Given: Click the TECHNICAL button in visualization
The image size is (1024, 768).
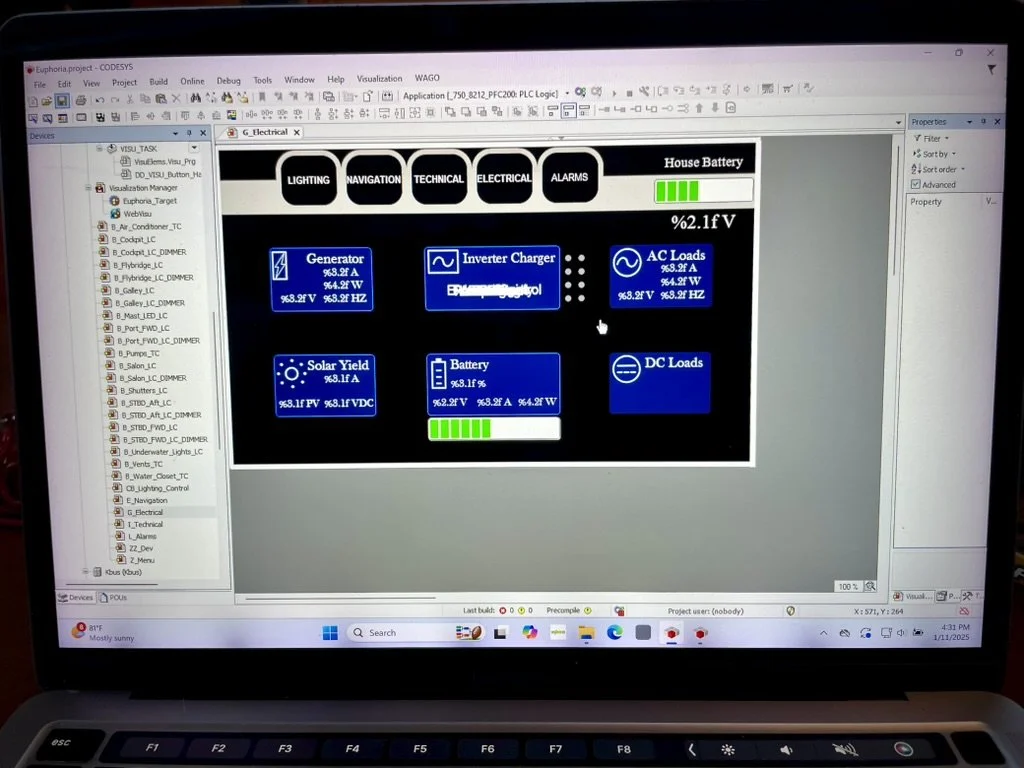Looking at the screenshot, I should click(438, 178).
